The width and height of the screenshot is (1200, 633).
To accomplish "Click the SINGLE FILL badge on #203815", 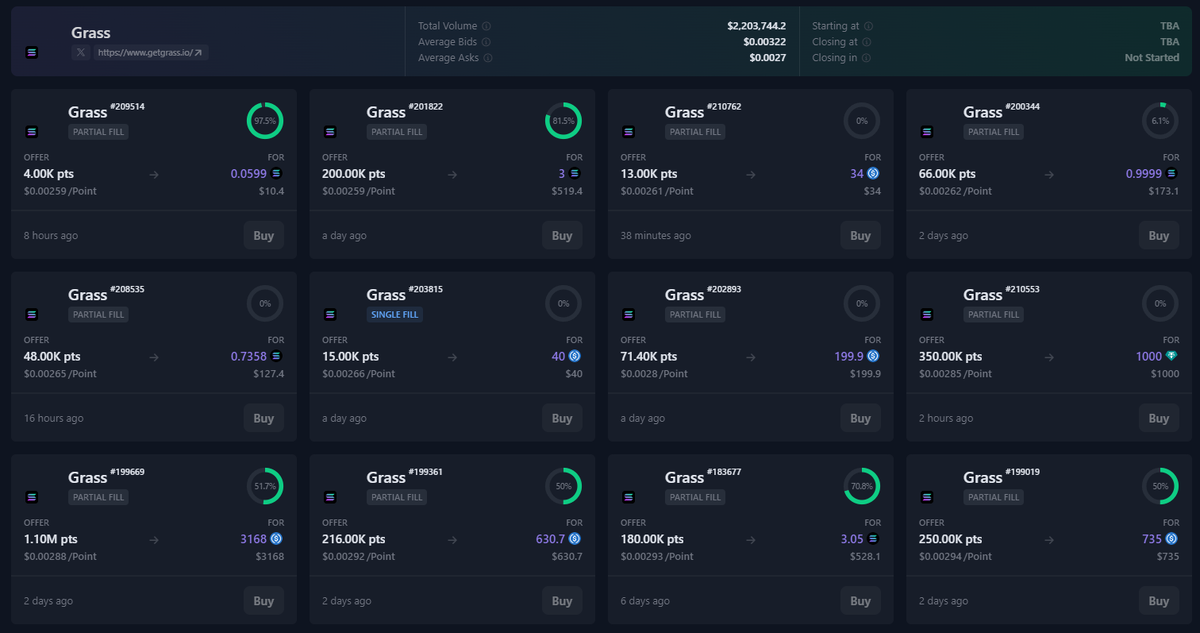I will coord(395,314).
